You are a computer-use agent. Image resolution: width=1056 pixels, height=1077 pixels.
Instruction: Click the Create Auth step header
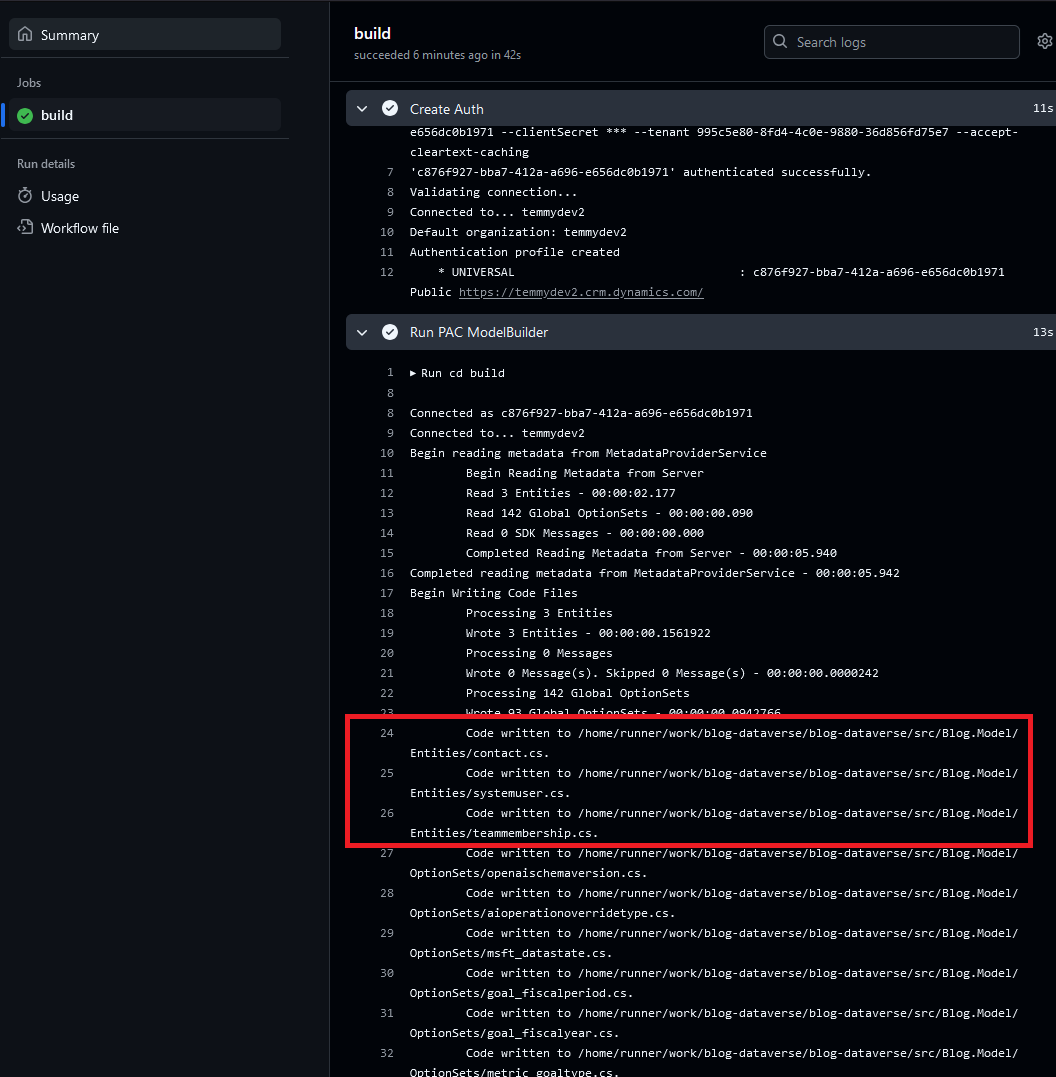pos(701,109)
